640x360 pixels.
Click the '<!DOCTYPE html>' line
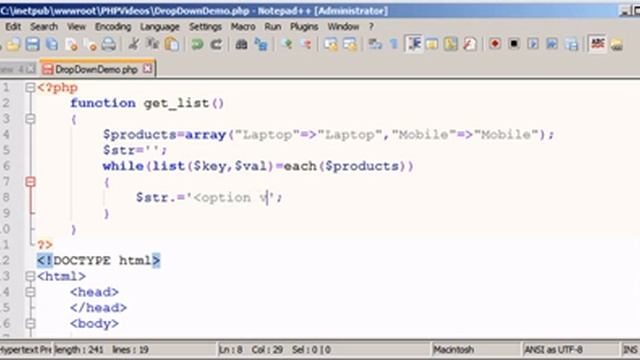(x=98, y=260)
